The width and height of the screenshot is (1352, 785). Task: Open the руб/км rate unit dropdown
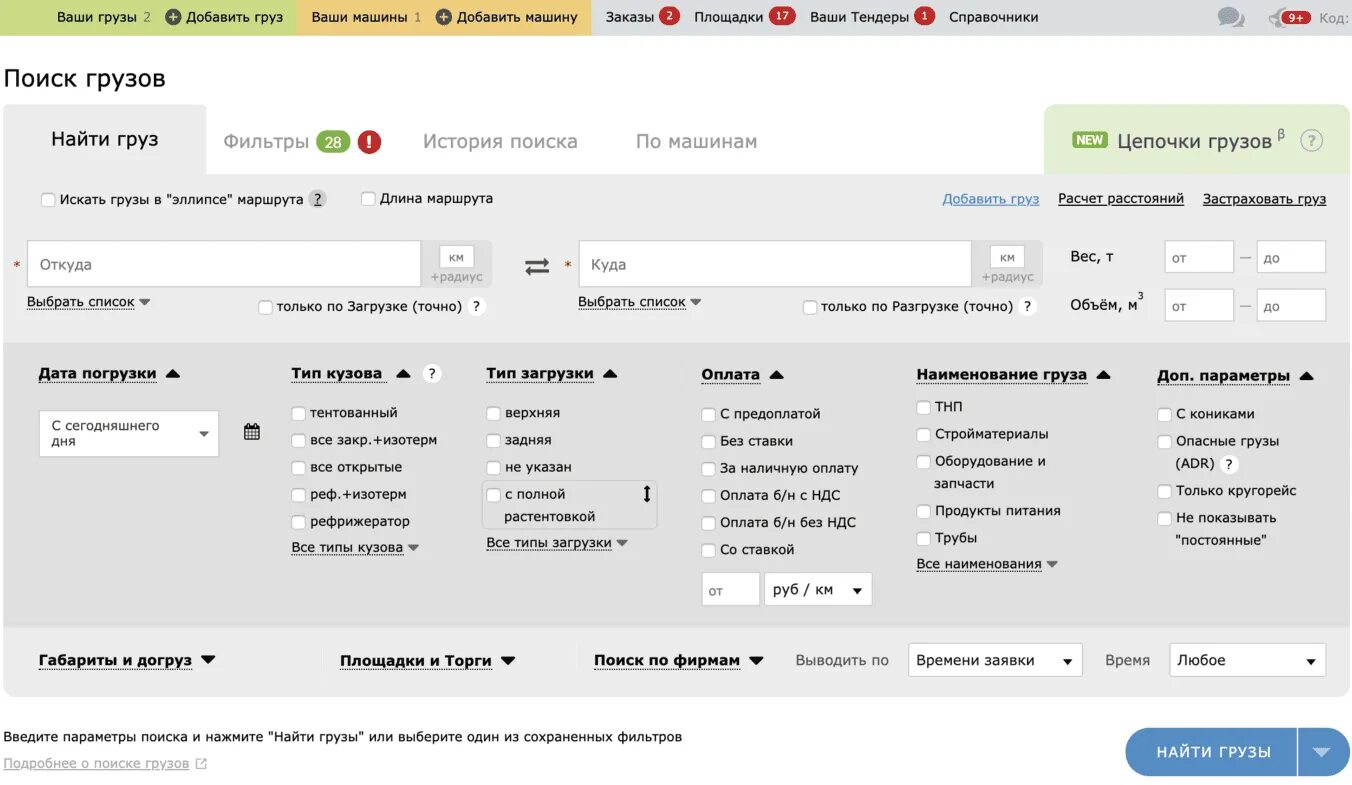818,589
